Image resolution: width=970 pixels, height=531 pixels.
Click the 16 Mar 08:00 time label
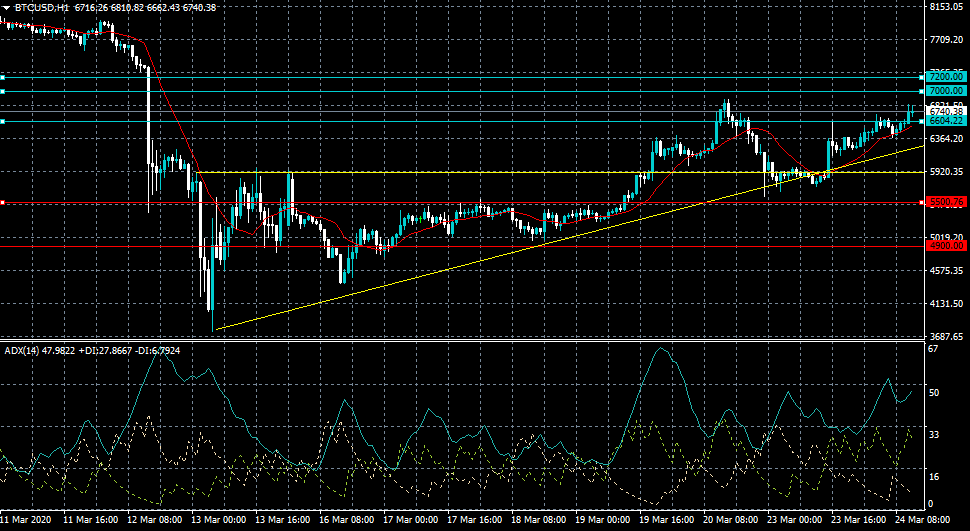point(347,520)
